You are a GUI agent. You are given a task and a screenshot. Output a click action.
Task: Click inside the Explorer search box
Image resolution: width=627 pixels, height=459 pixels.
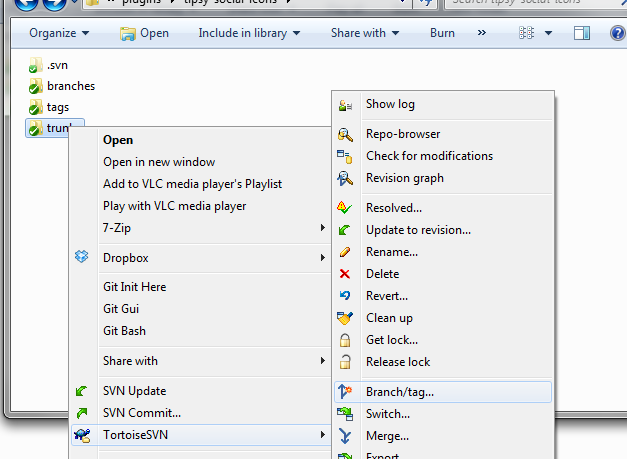(536, 3)
